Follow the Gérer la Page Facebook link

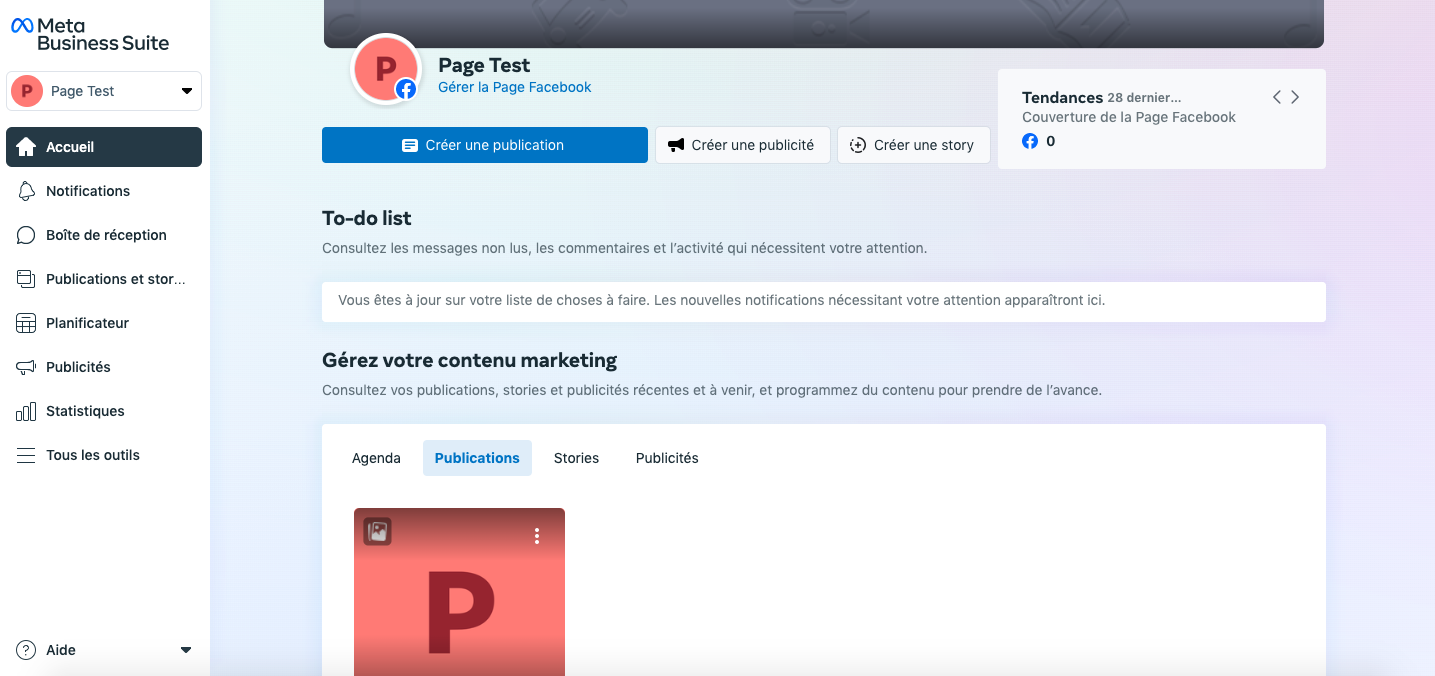click(515, 87)
